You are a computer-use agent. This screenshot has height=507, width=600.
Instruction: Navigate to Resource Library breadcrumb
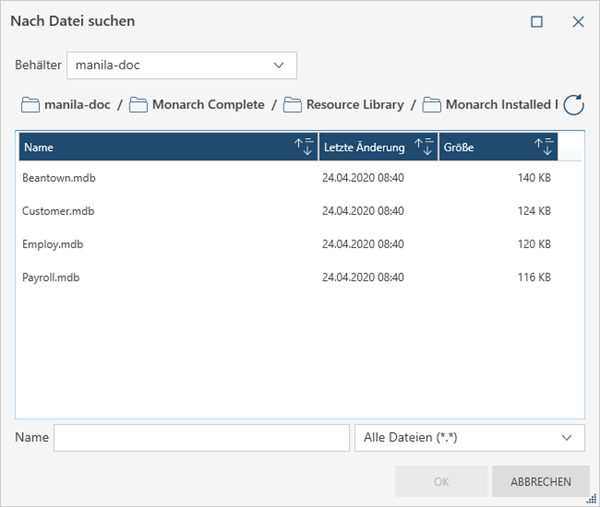click(x=355, y=104)
